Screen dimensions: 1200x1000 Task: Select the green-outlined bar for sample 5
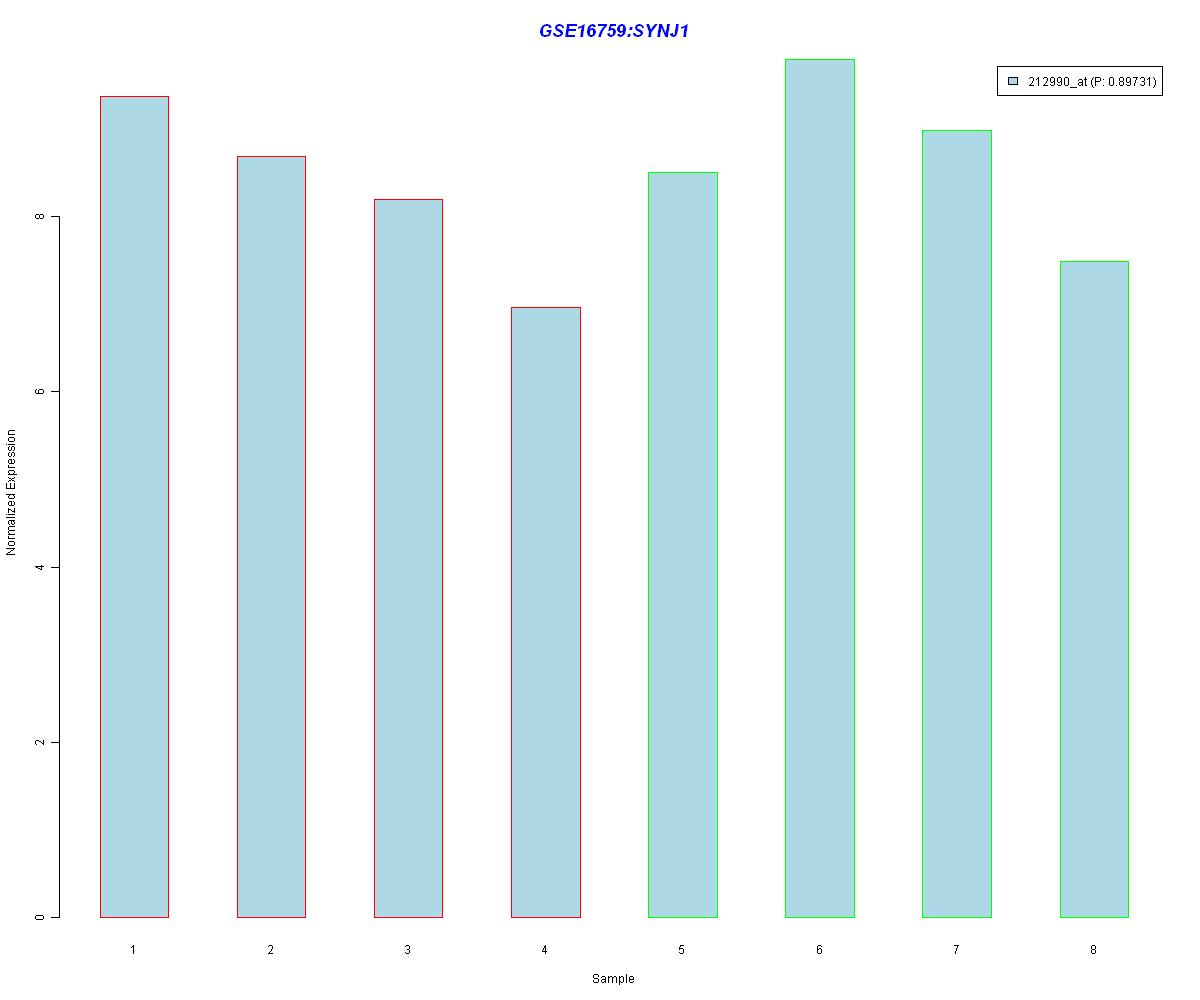coord(683,545)
